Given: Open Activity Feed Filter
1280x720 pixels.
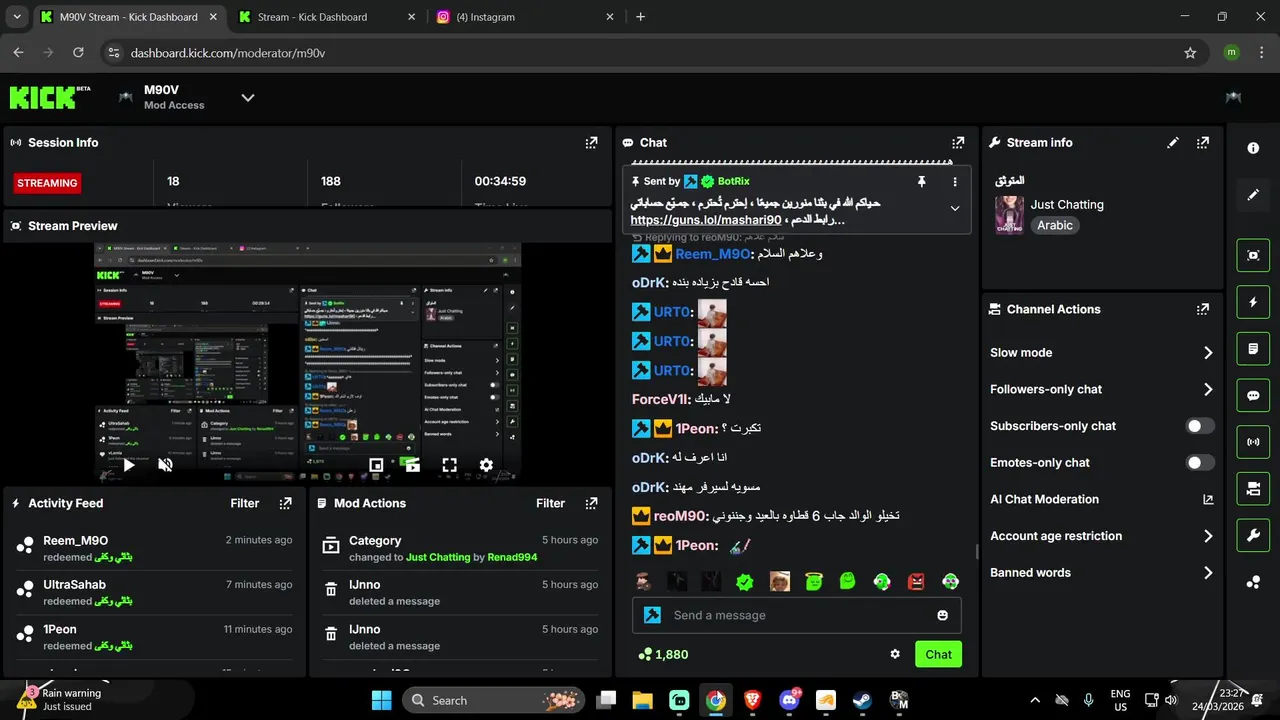Looking at the screenshot, I should [245, 504].
